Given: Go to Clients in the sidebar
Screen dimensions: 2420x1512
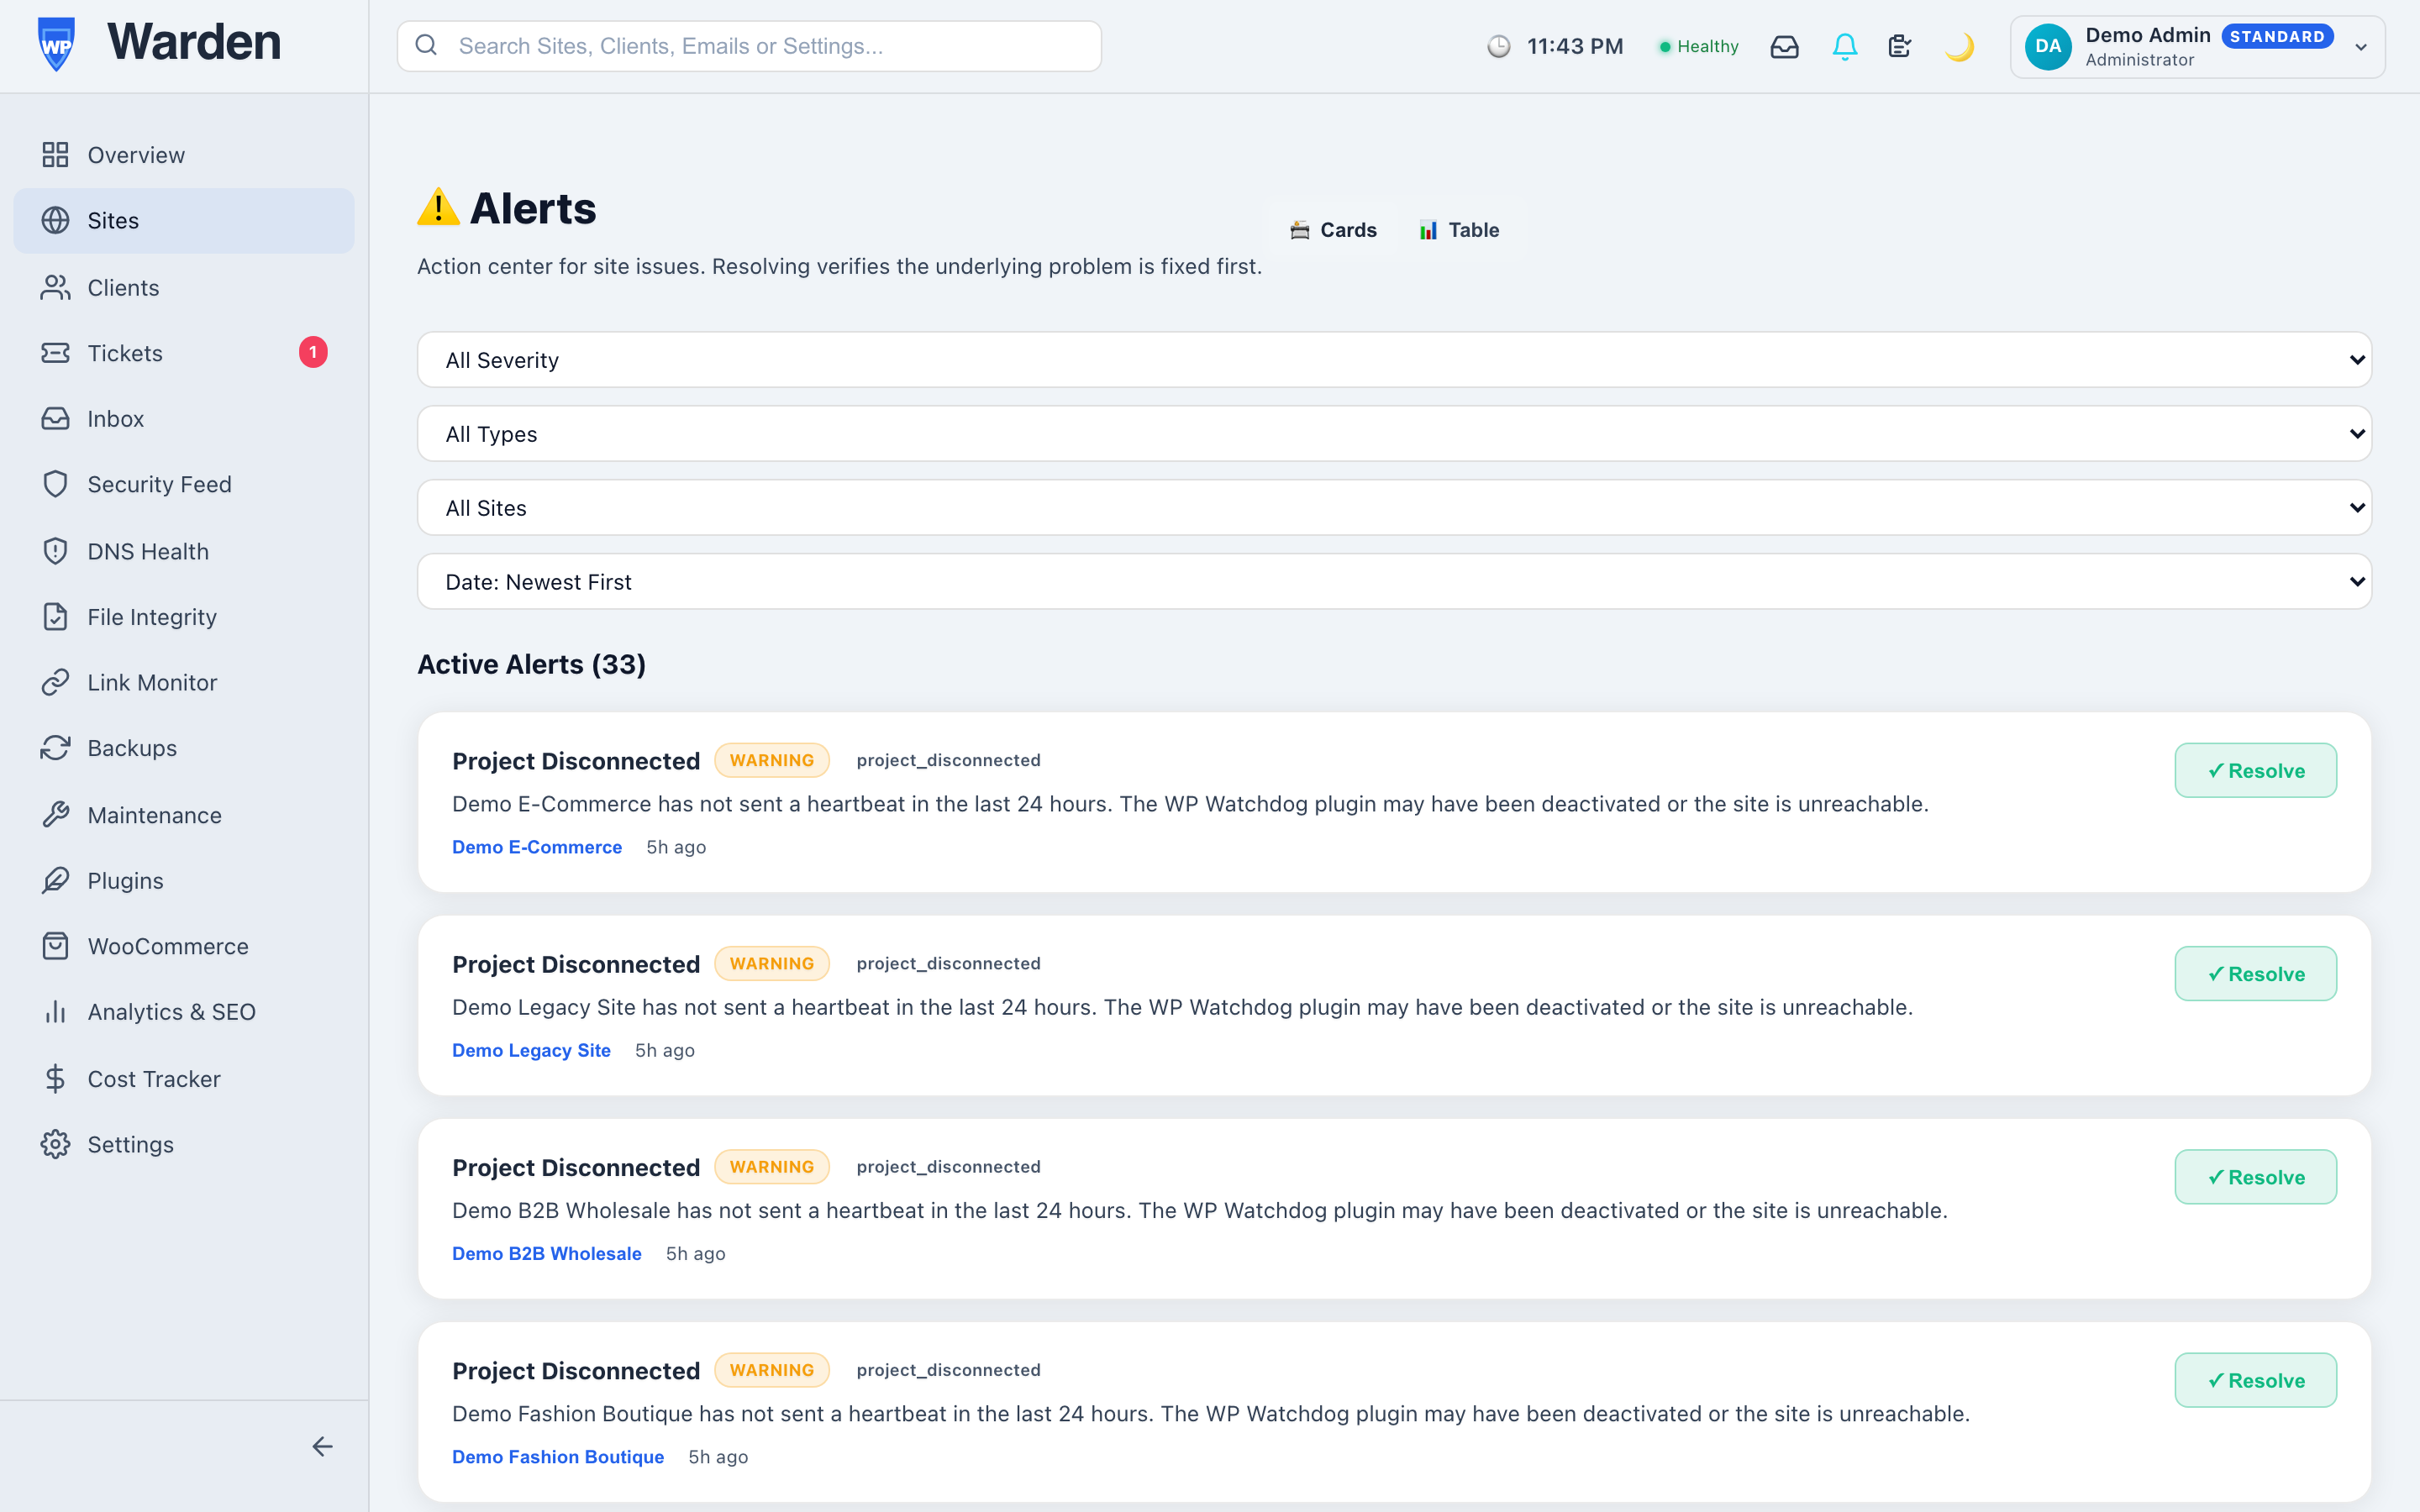Looking at the screenshot, I should coord(184,287).
